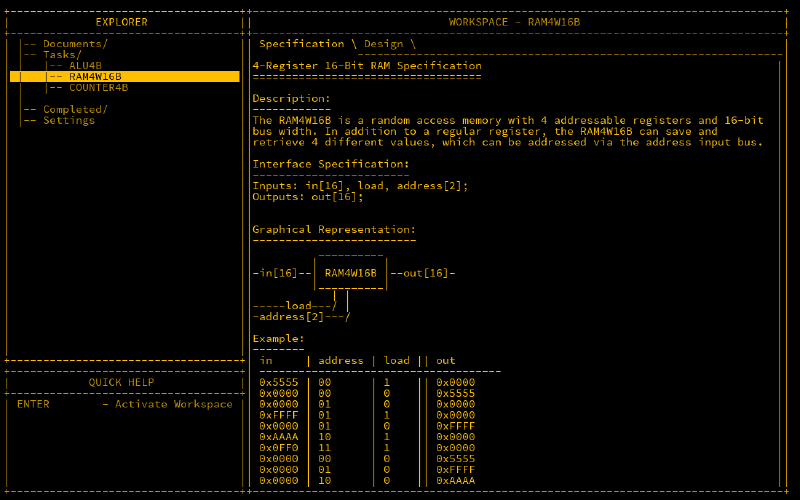The image size is (800, 500).
Task: Click the address[2] wire label in diagram
Action: pos(291,317)
